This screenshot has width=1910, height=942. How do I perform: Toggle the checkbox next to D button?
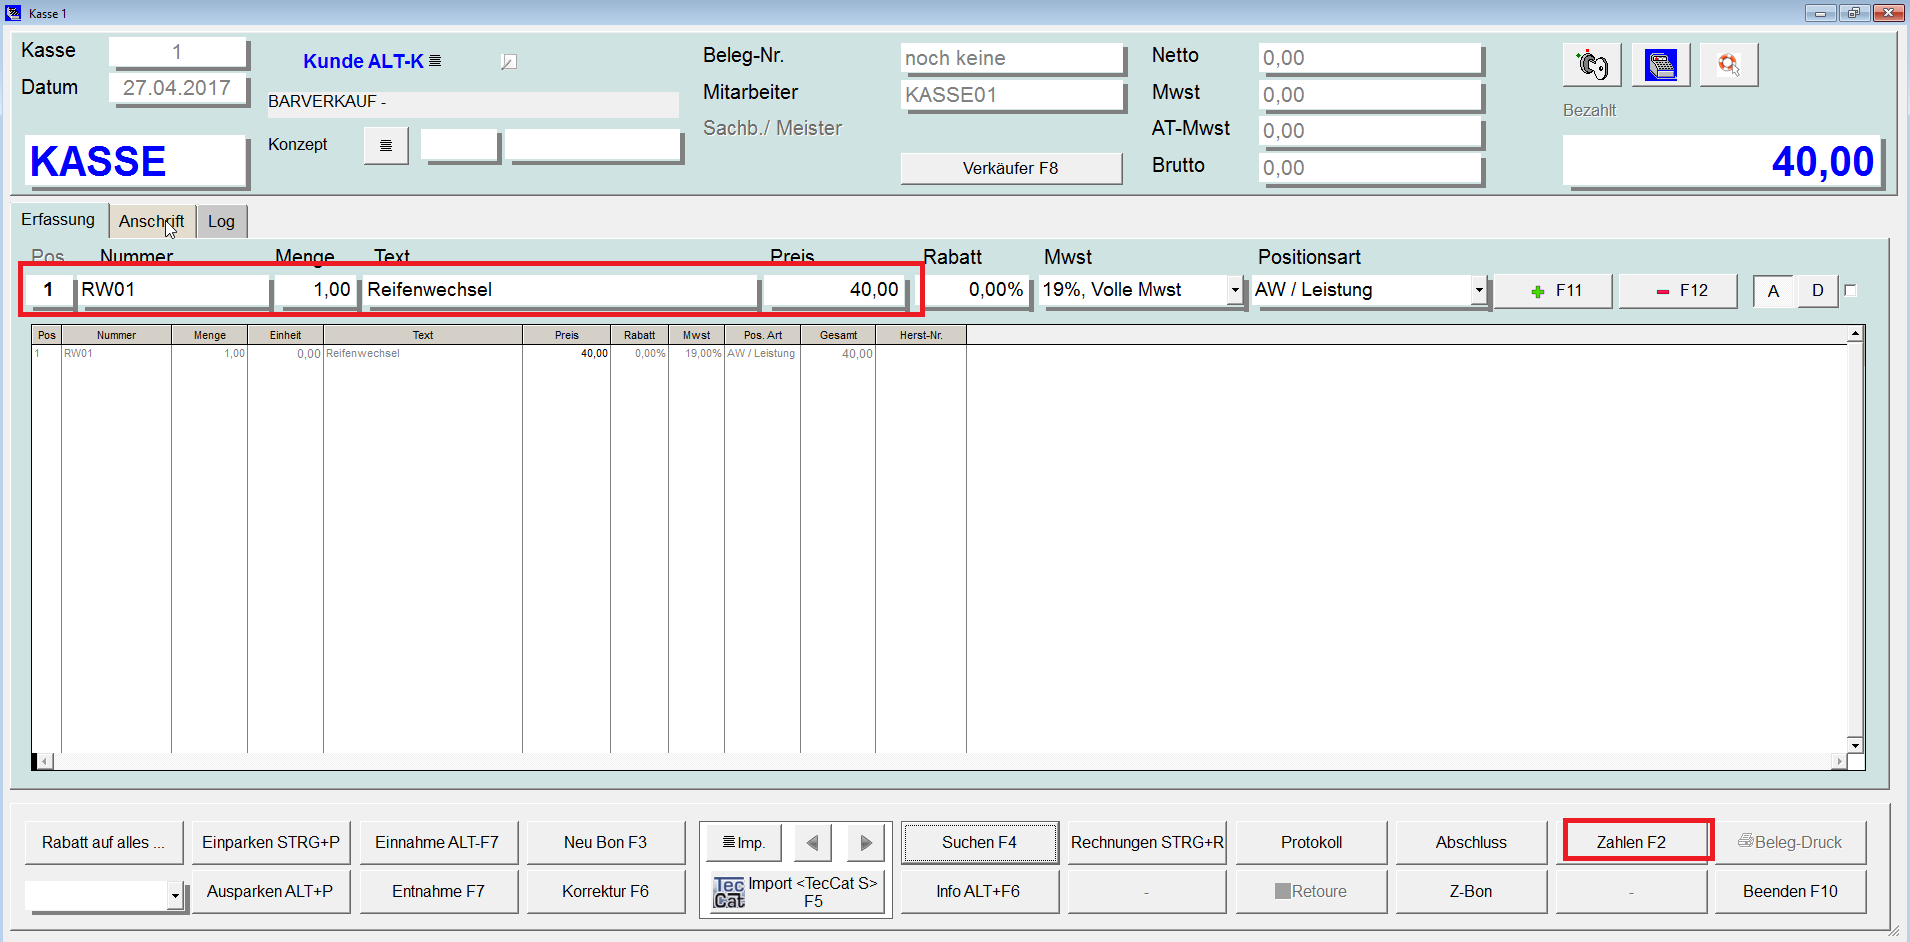coord(1850,290)
